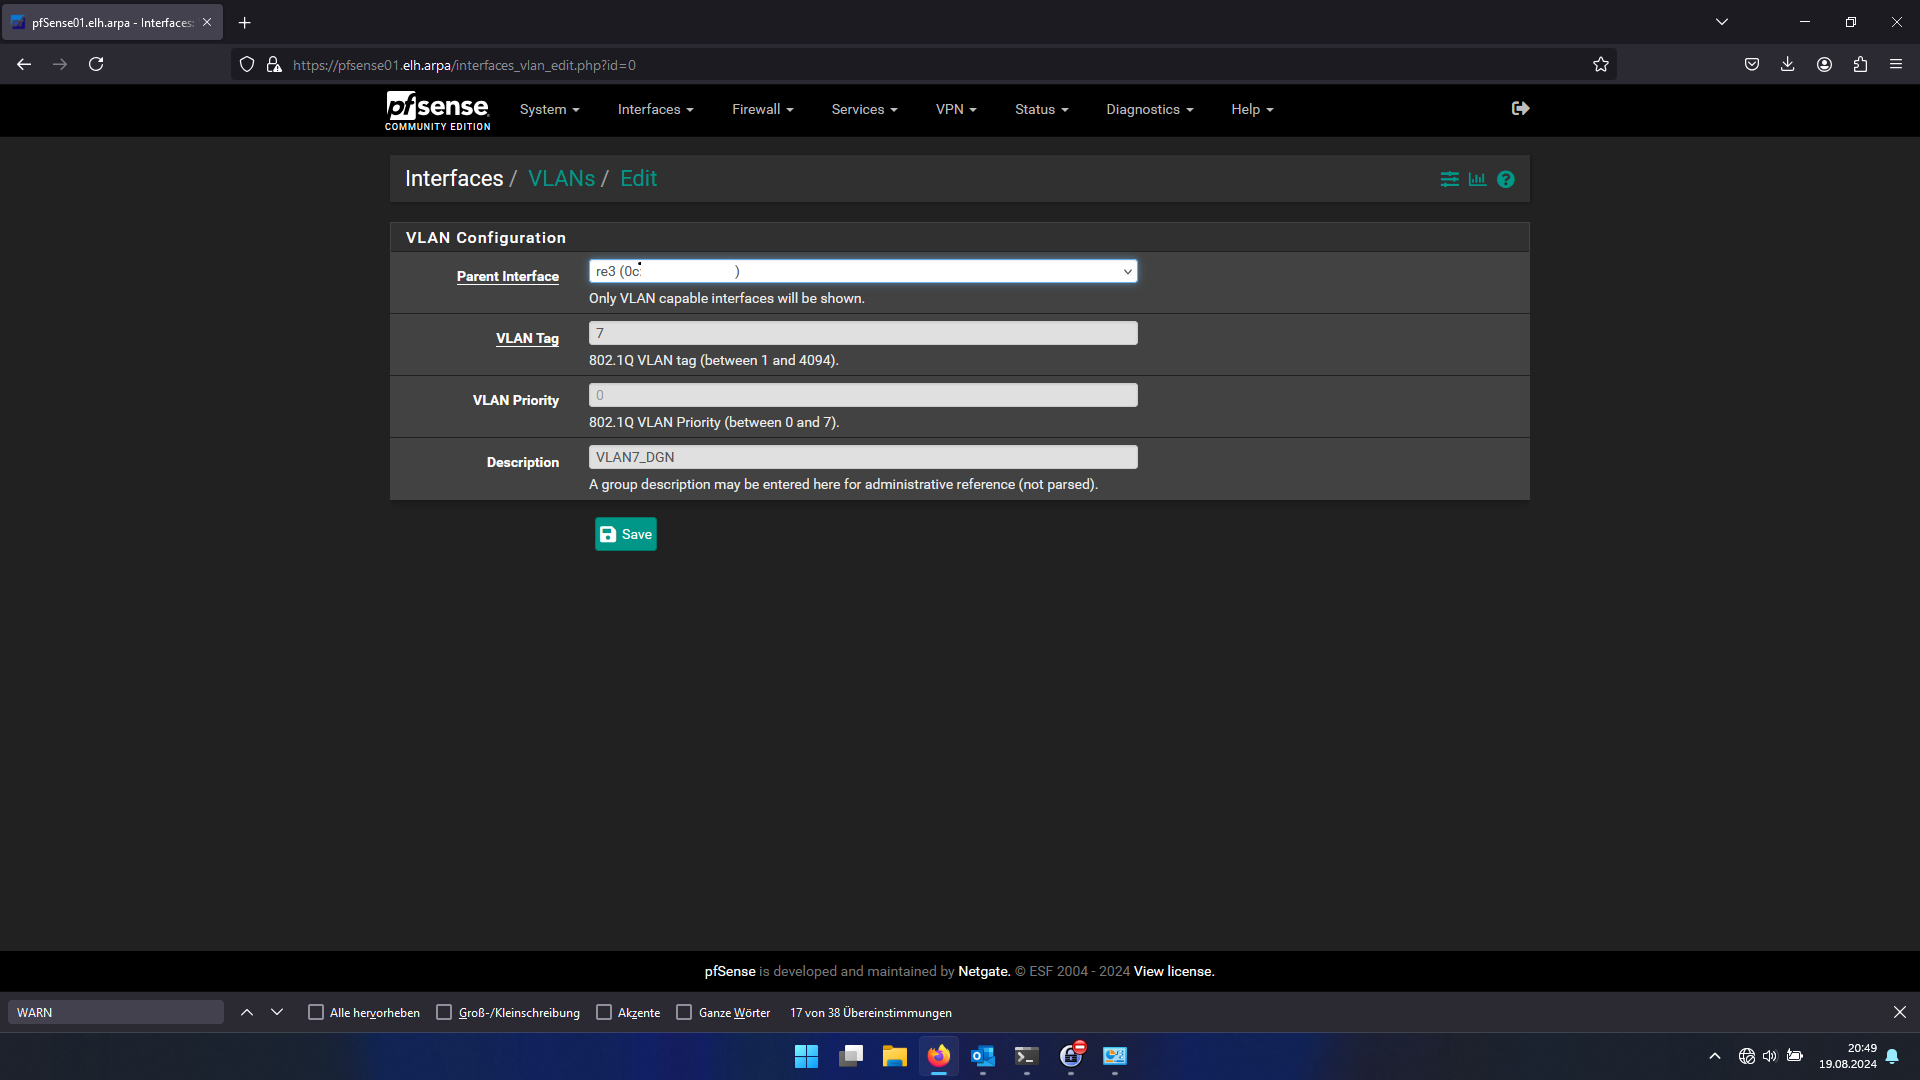Screen dimensions: 1920x1080
Task: Open Task View on taskbar
Action: pos(850,1056)
